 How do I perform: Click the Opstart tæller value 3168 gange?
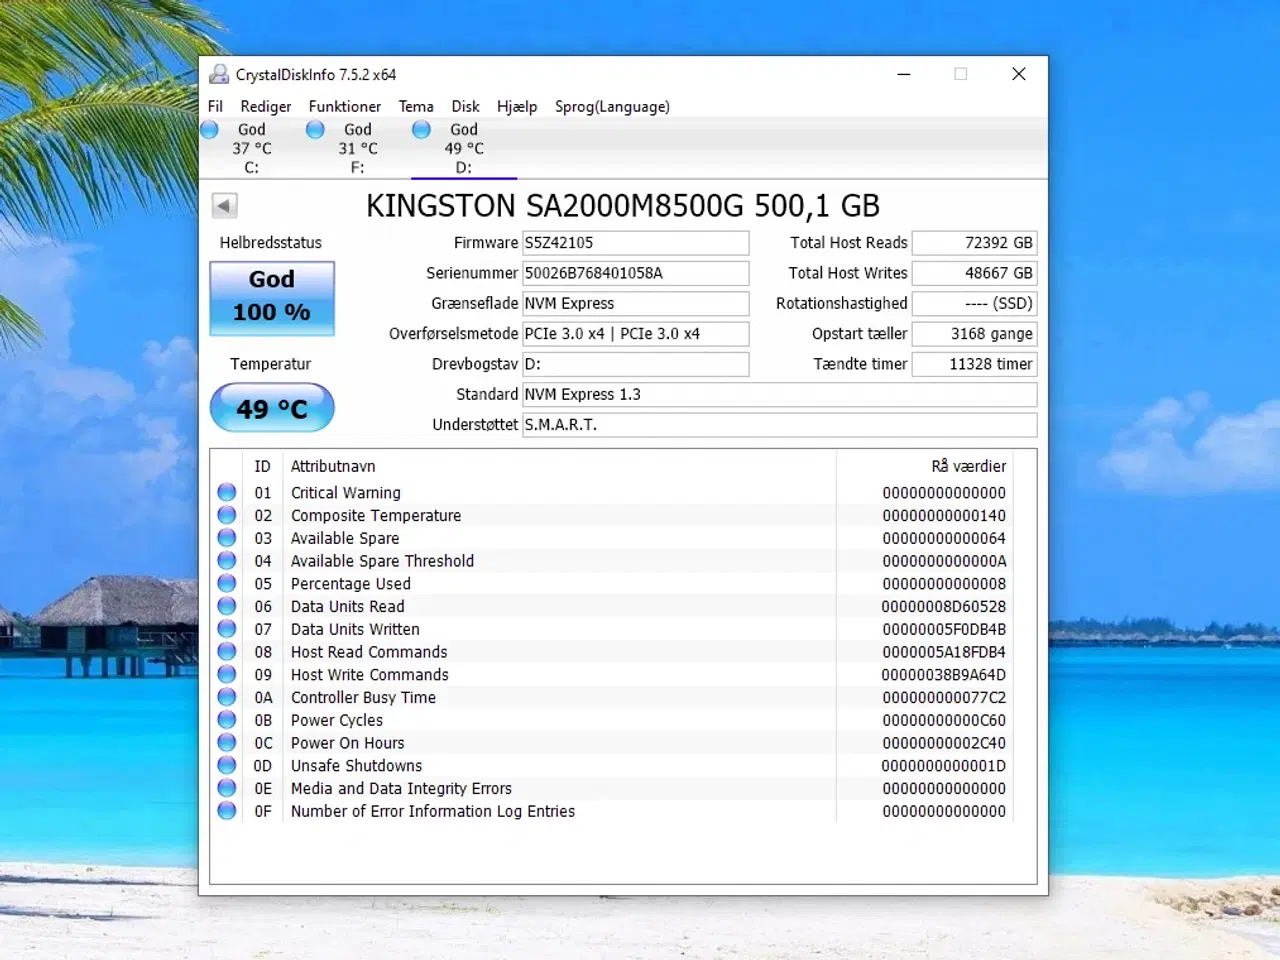coord(975,334)
